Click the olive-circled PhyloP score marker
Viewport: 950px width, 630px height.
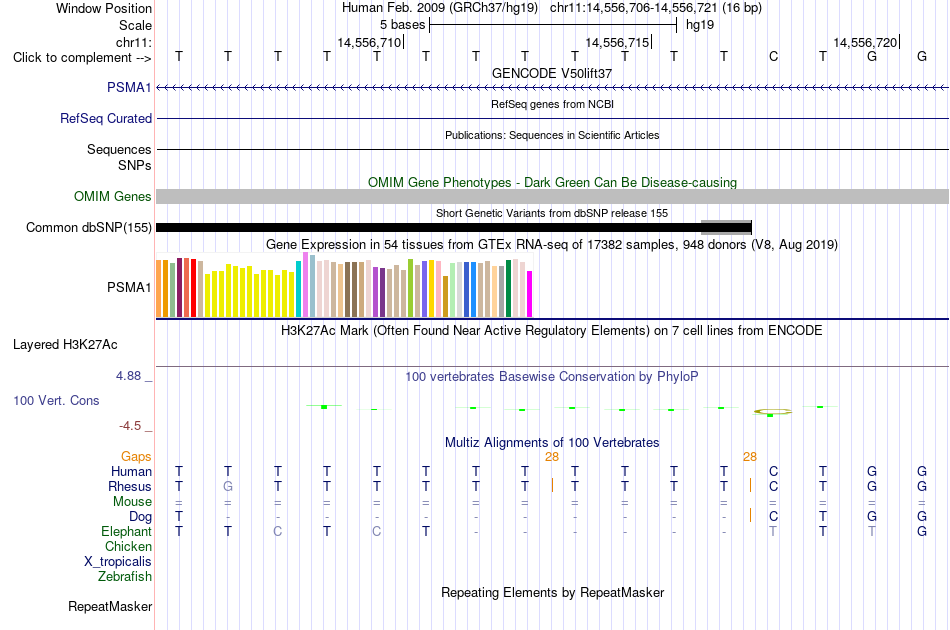pos(772,412)
